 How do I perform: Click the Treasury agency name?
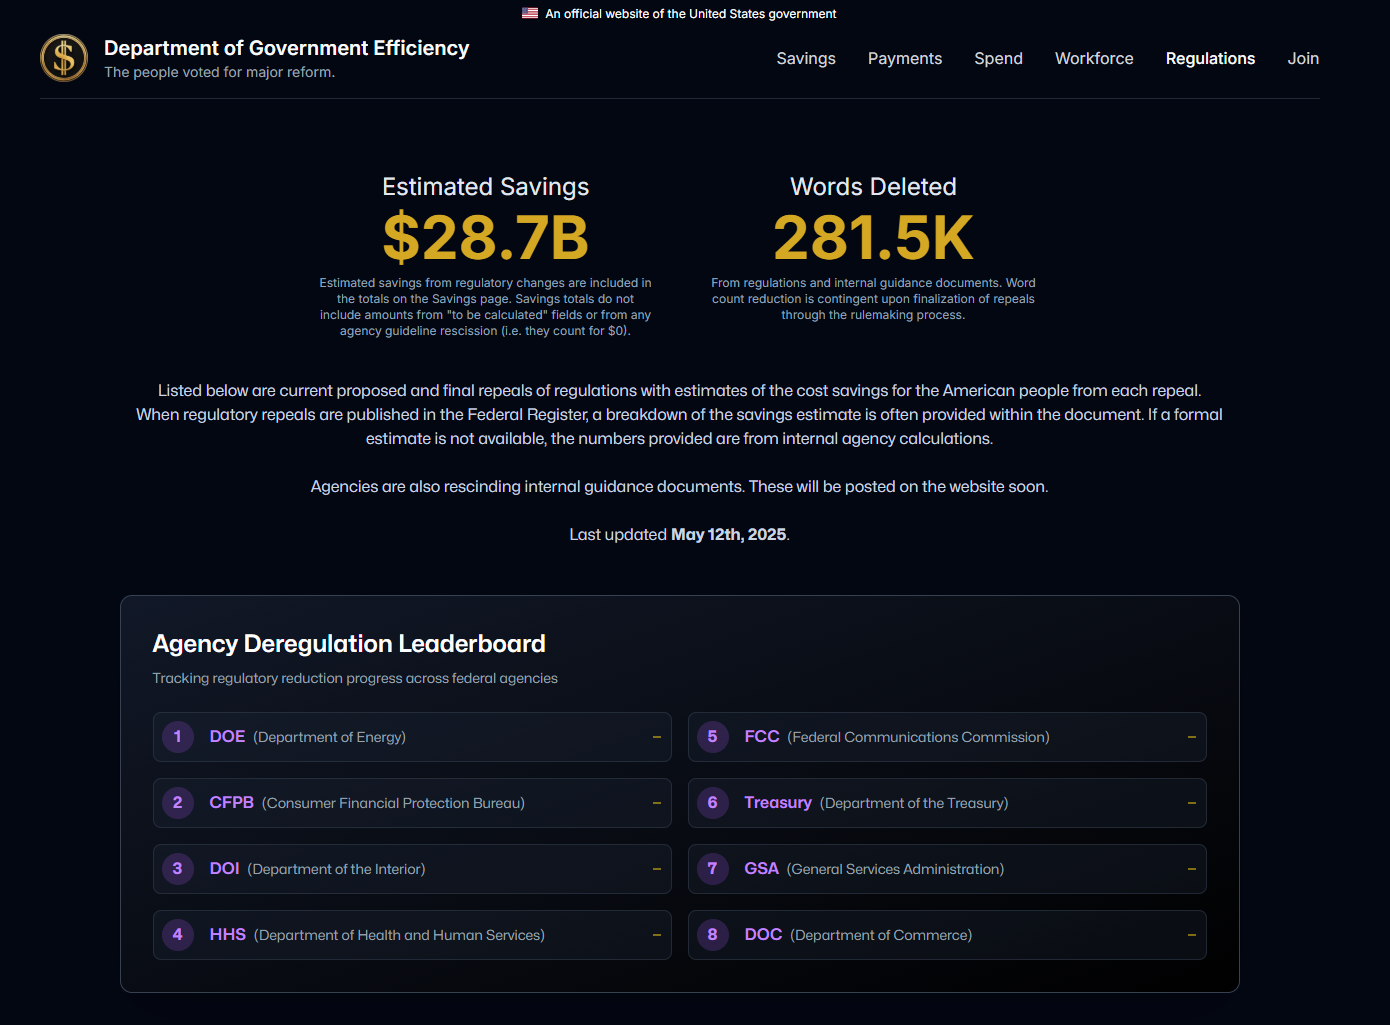(778, 803)
